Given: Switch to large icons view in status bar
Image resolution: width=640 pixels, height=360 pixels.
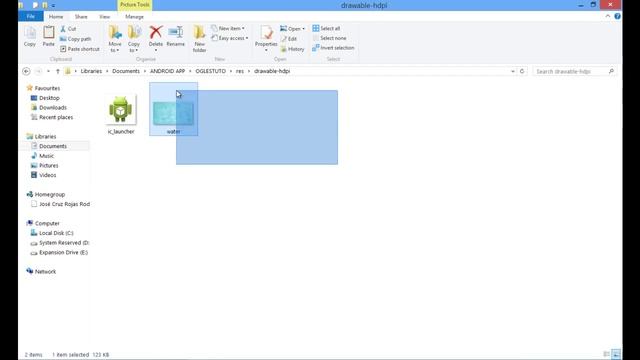Looking at the screenshot, I should pos(616,354).
